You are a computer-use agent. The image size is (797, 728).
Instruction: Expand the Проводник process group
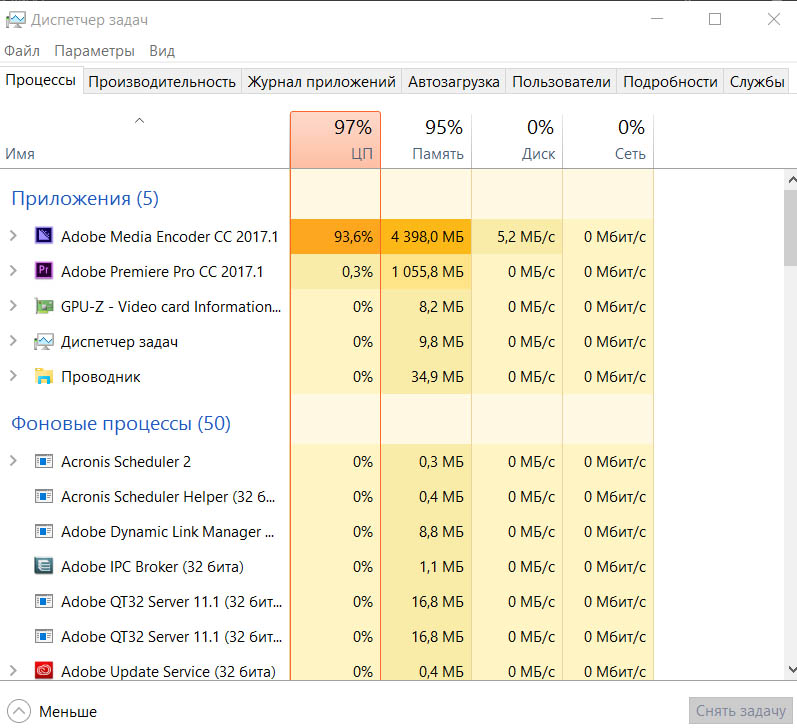pyautogui.click(x=13, y=377)
